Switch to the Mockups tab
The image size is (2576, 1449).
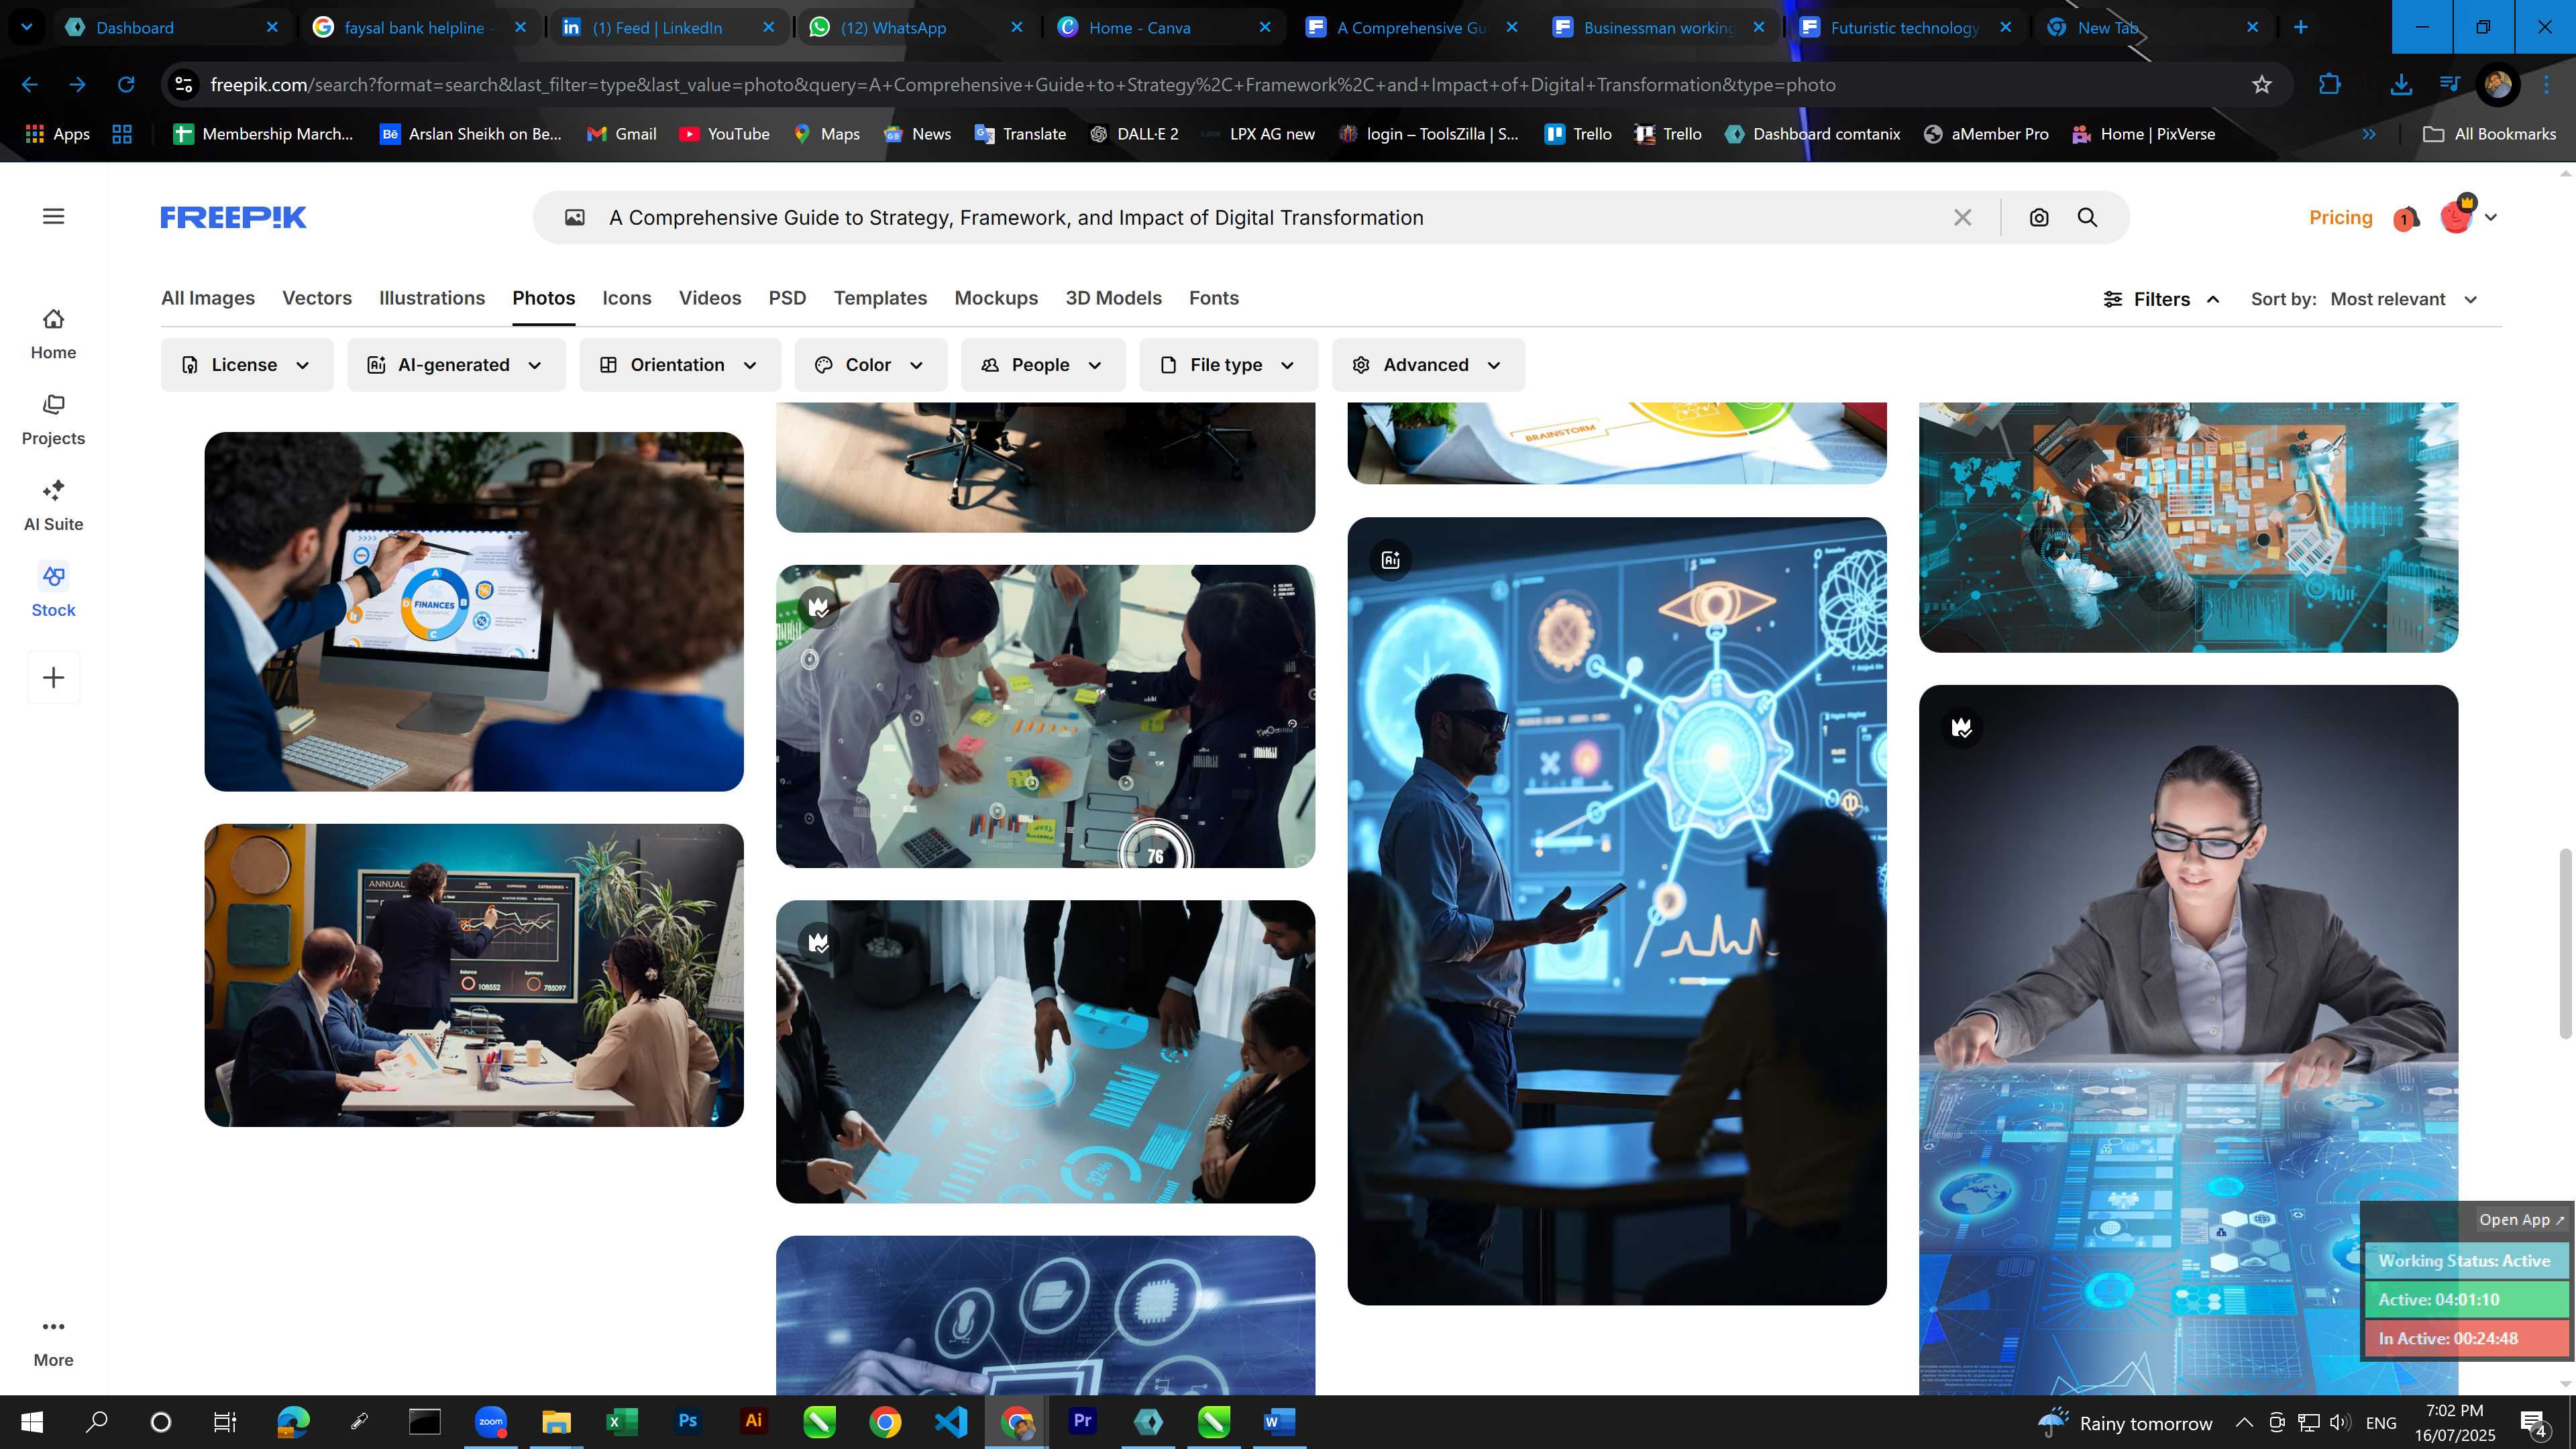(996, 298)
